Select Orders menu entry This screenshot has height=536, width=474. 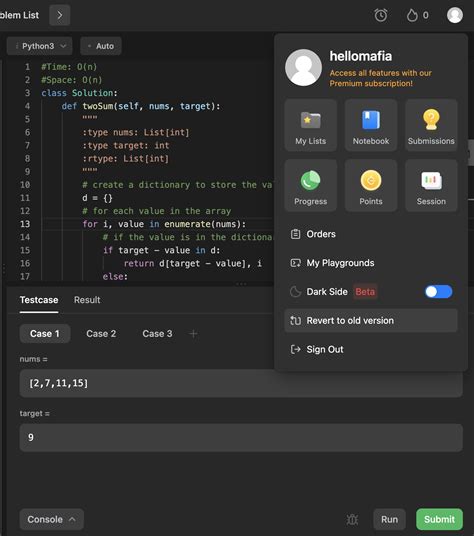tap(371, 234)
